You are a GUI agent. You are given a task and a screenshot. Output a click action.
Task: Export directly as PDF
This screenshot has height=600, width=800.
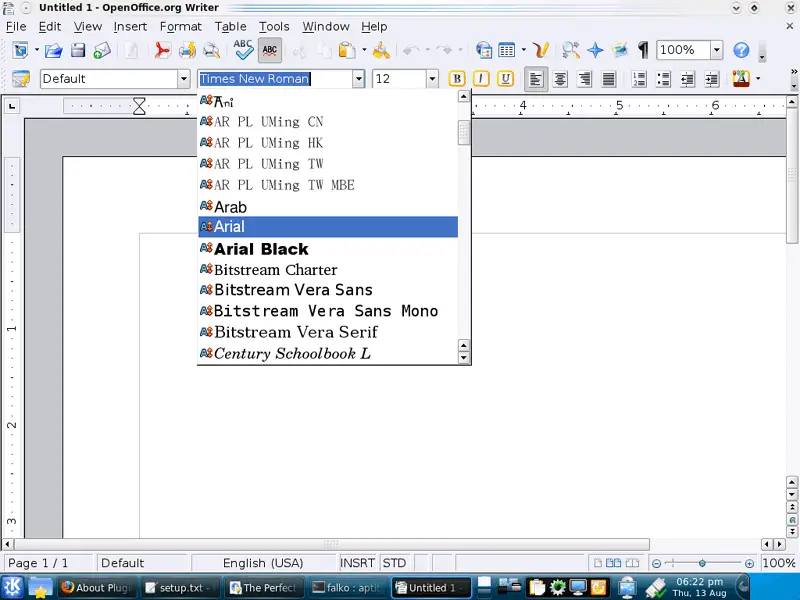162,50
